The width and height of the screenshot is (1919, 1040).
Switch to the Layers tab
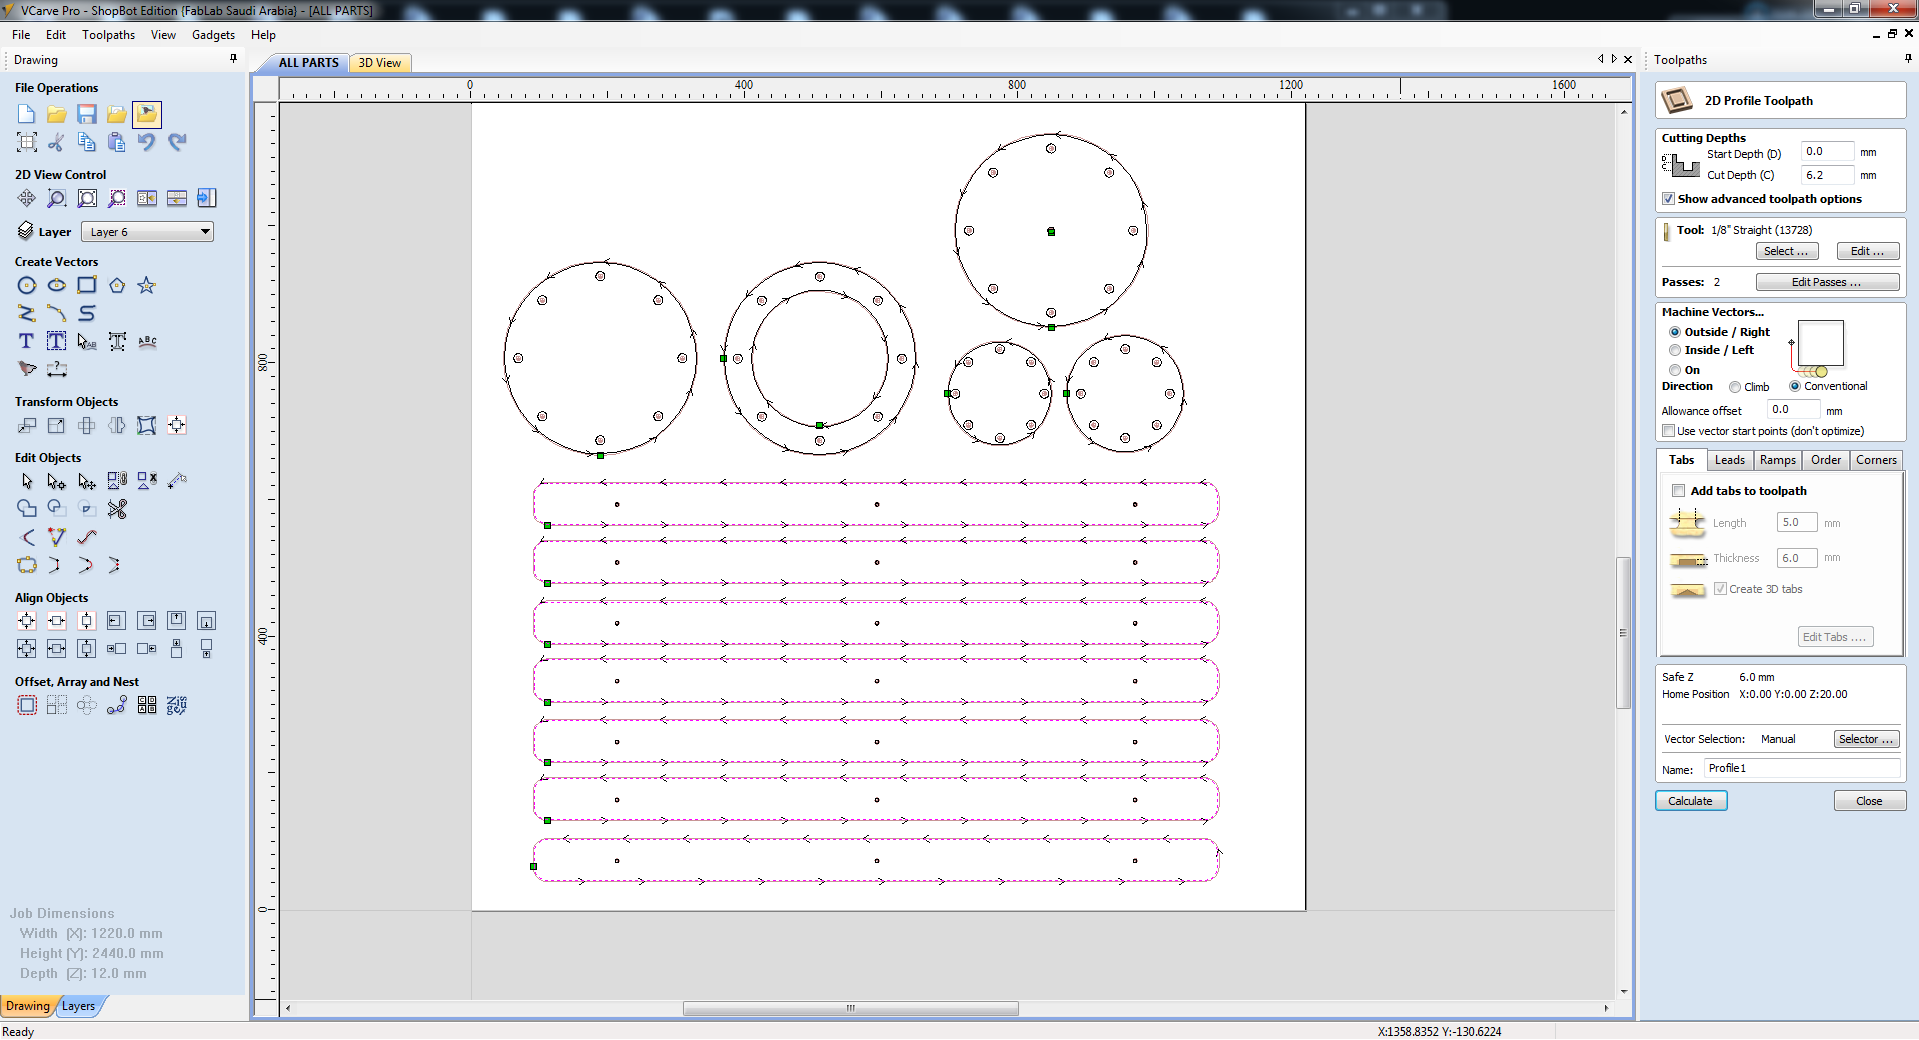(78, 1006)
